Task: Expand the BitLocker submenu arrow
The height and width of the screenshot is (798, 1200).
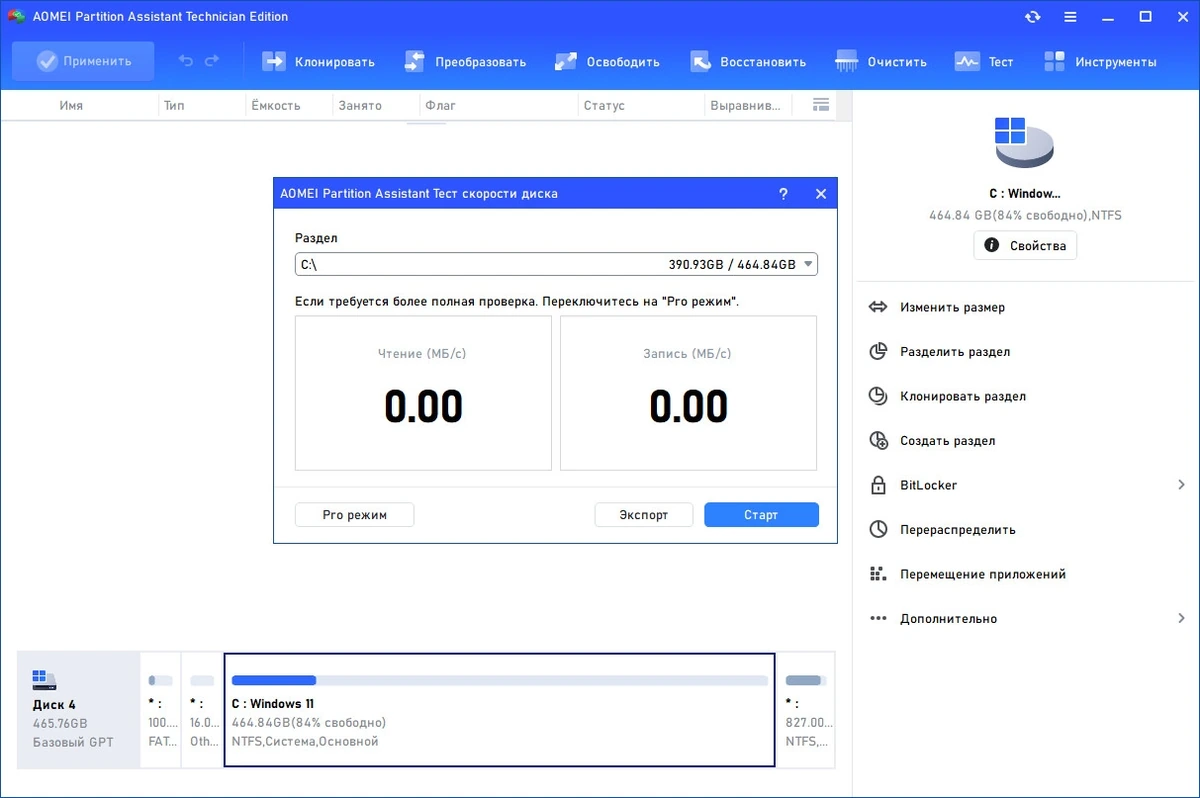Action: tap(1181, 485)
